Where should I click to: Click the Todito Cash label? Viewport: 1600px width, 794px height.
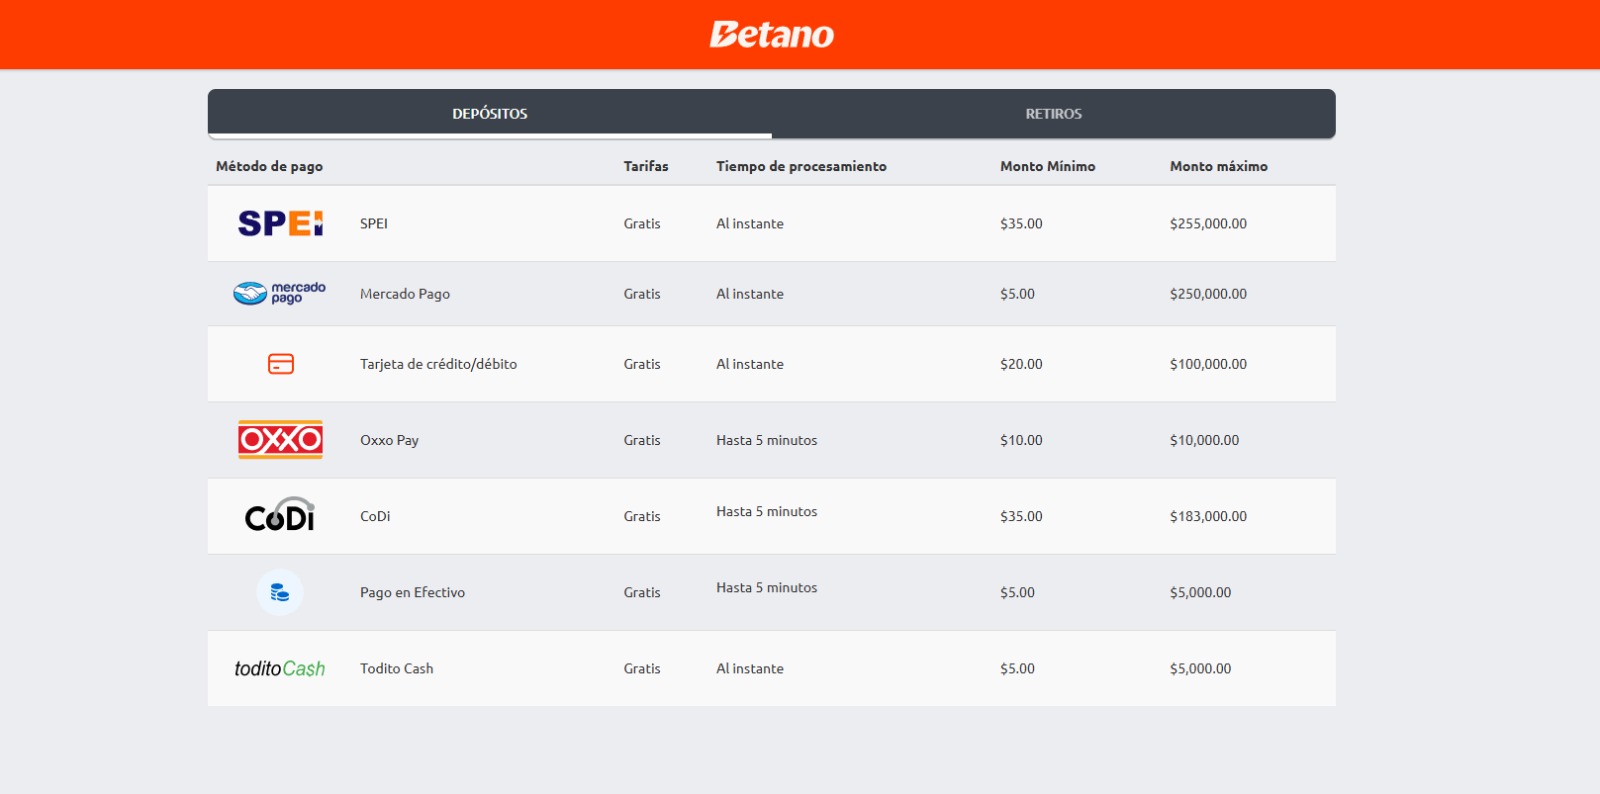point(396,668)
